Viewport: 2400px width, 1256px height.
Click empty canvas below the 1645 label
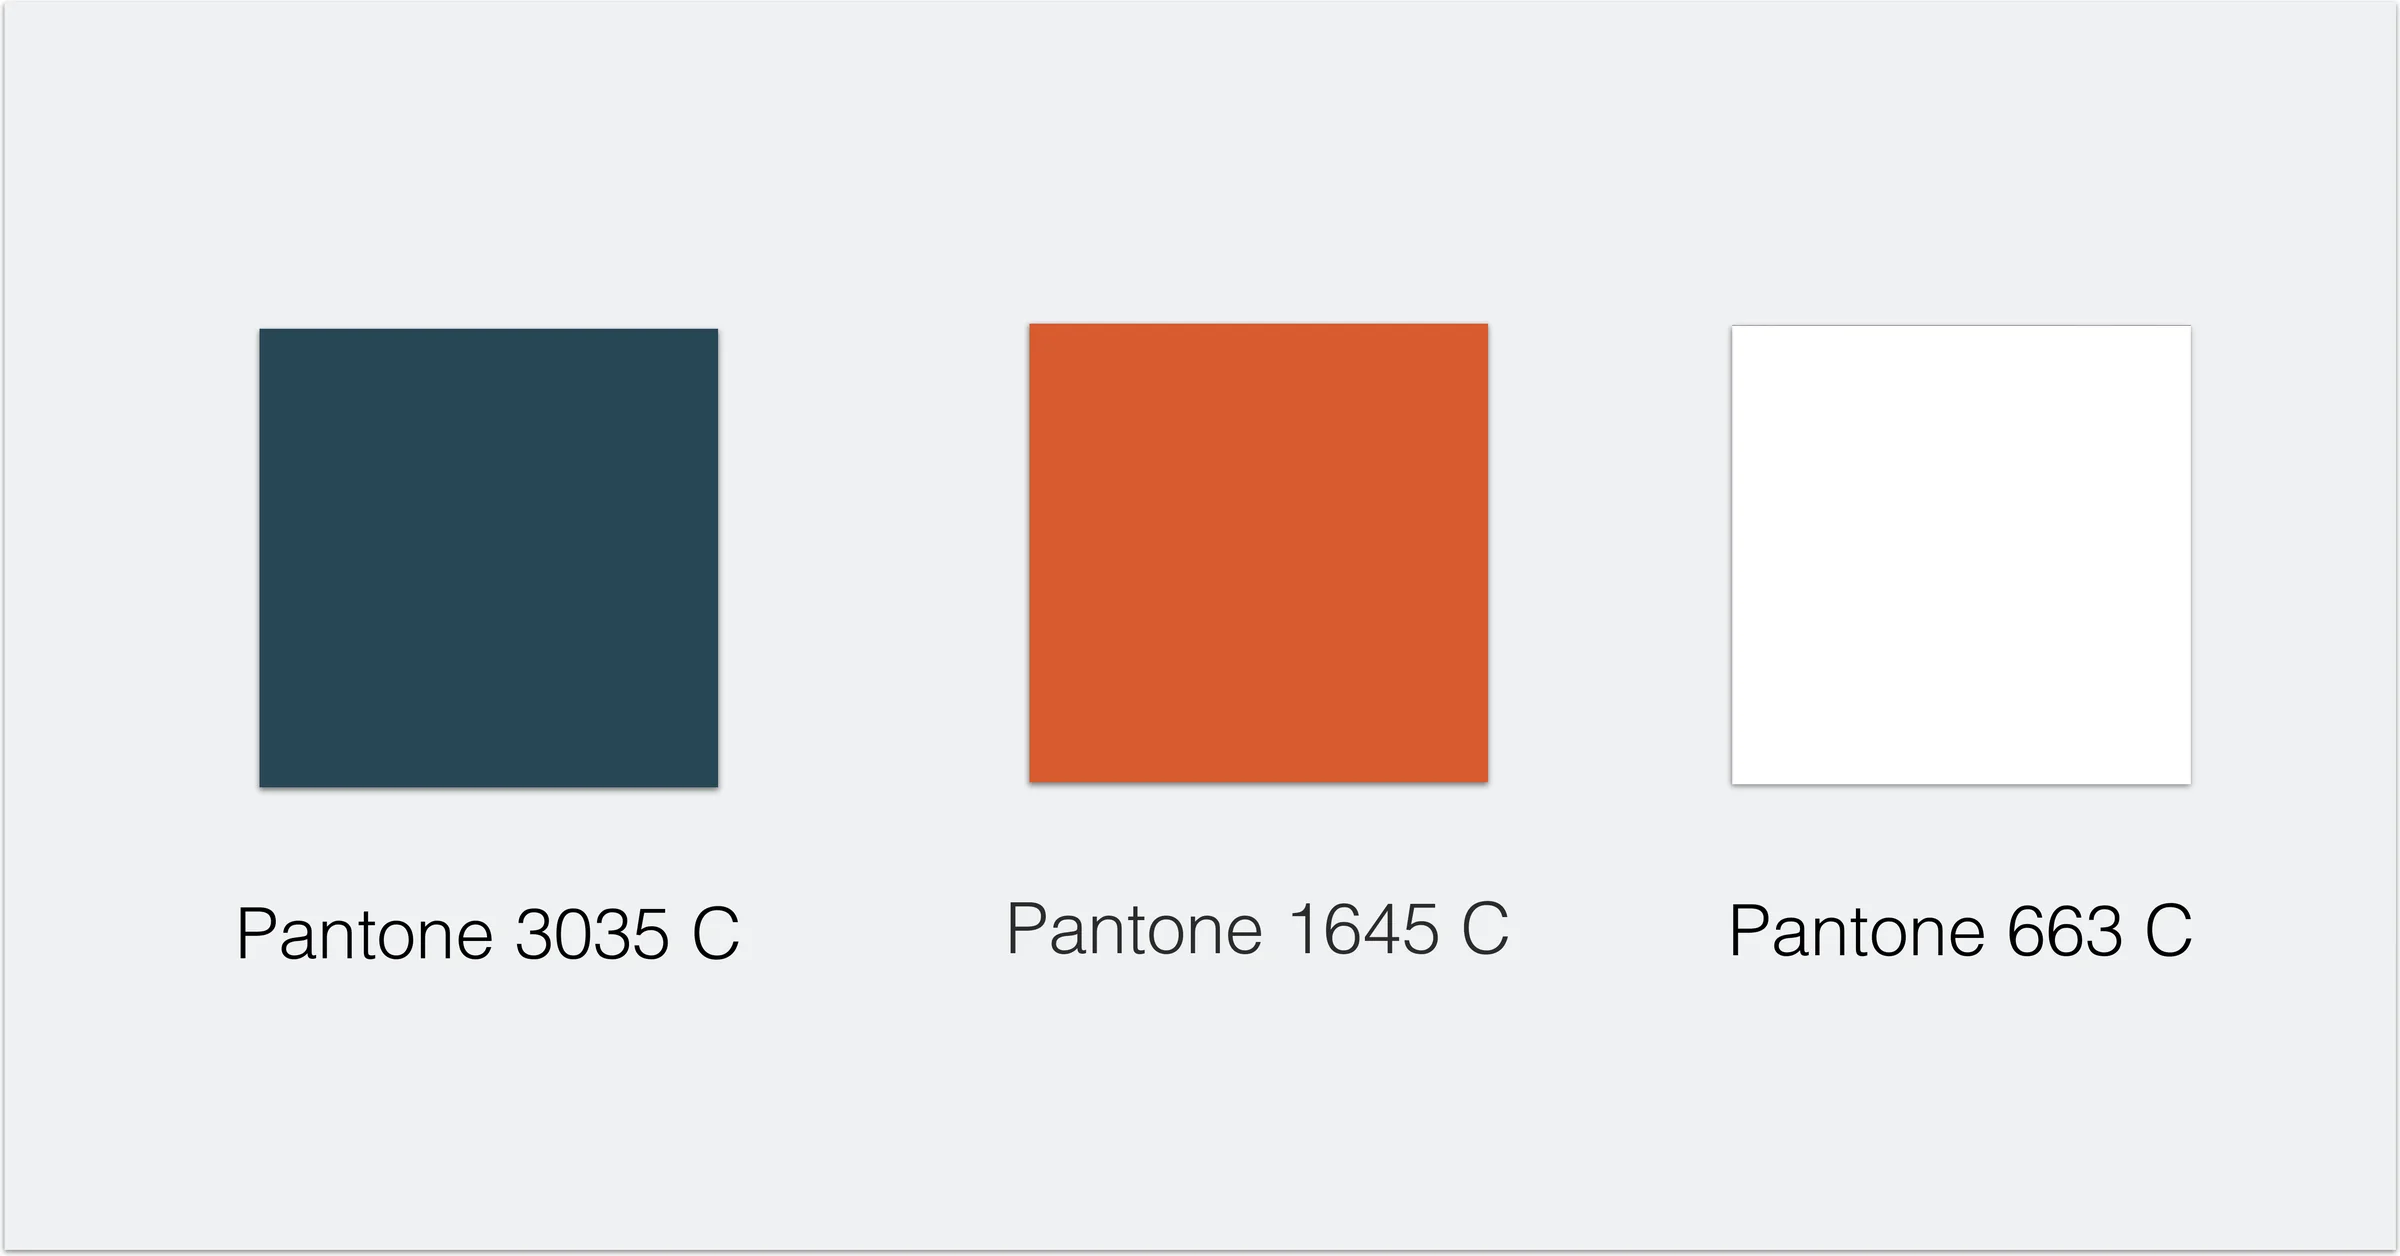1257,1100
